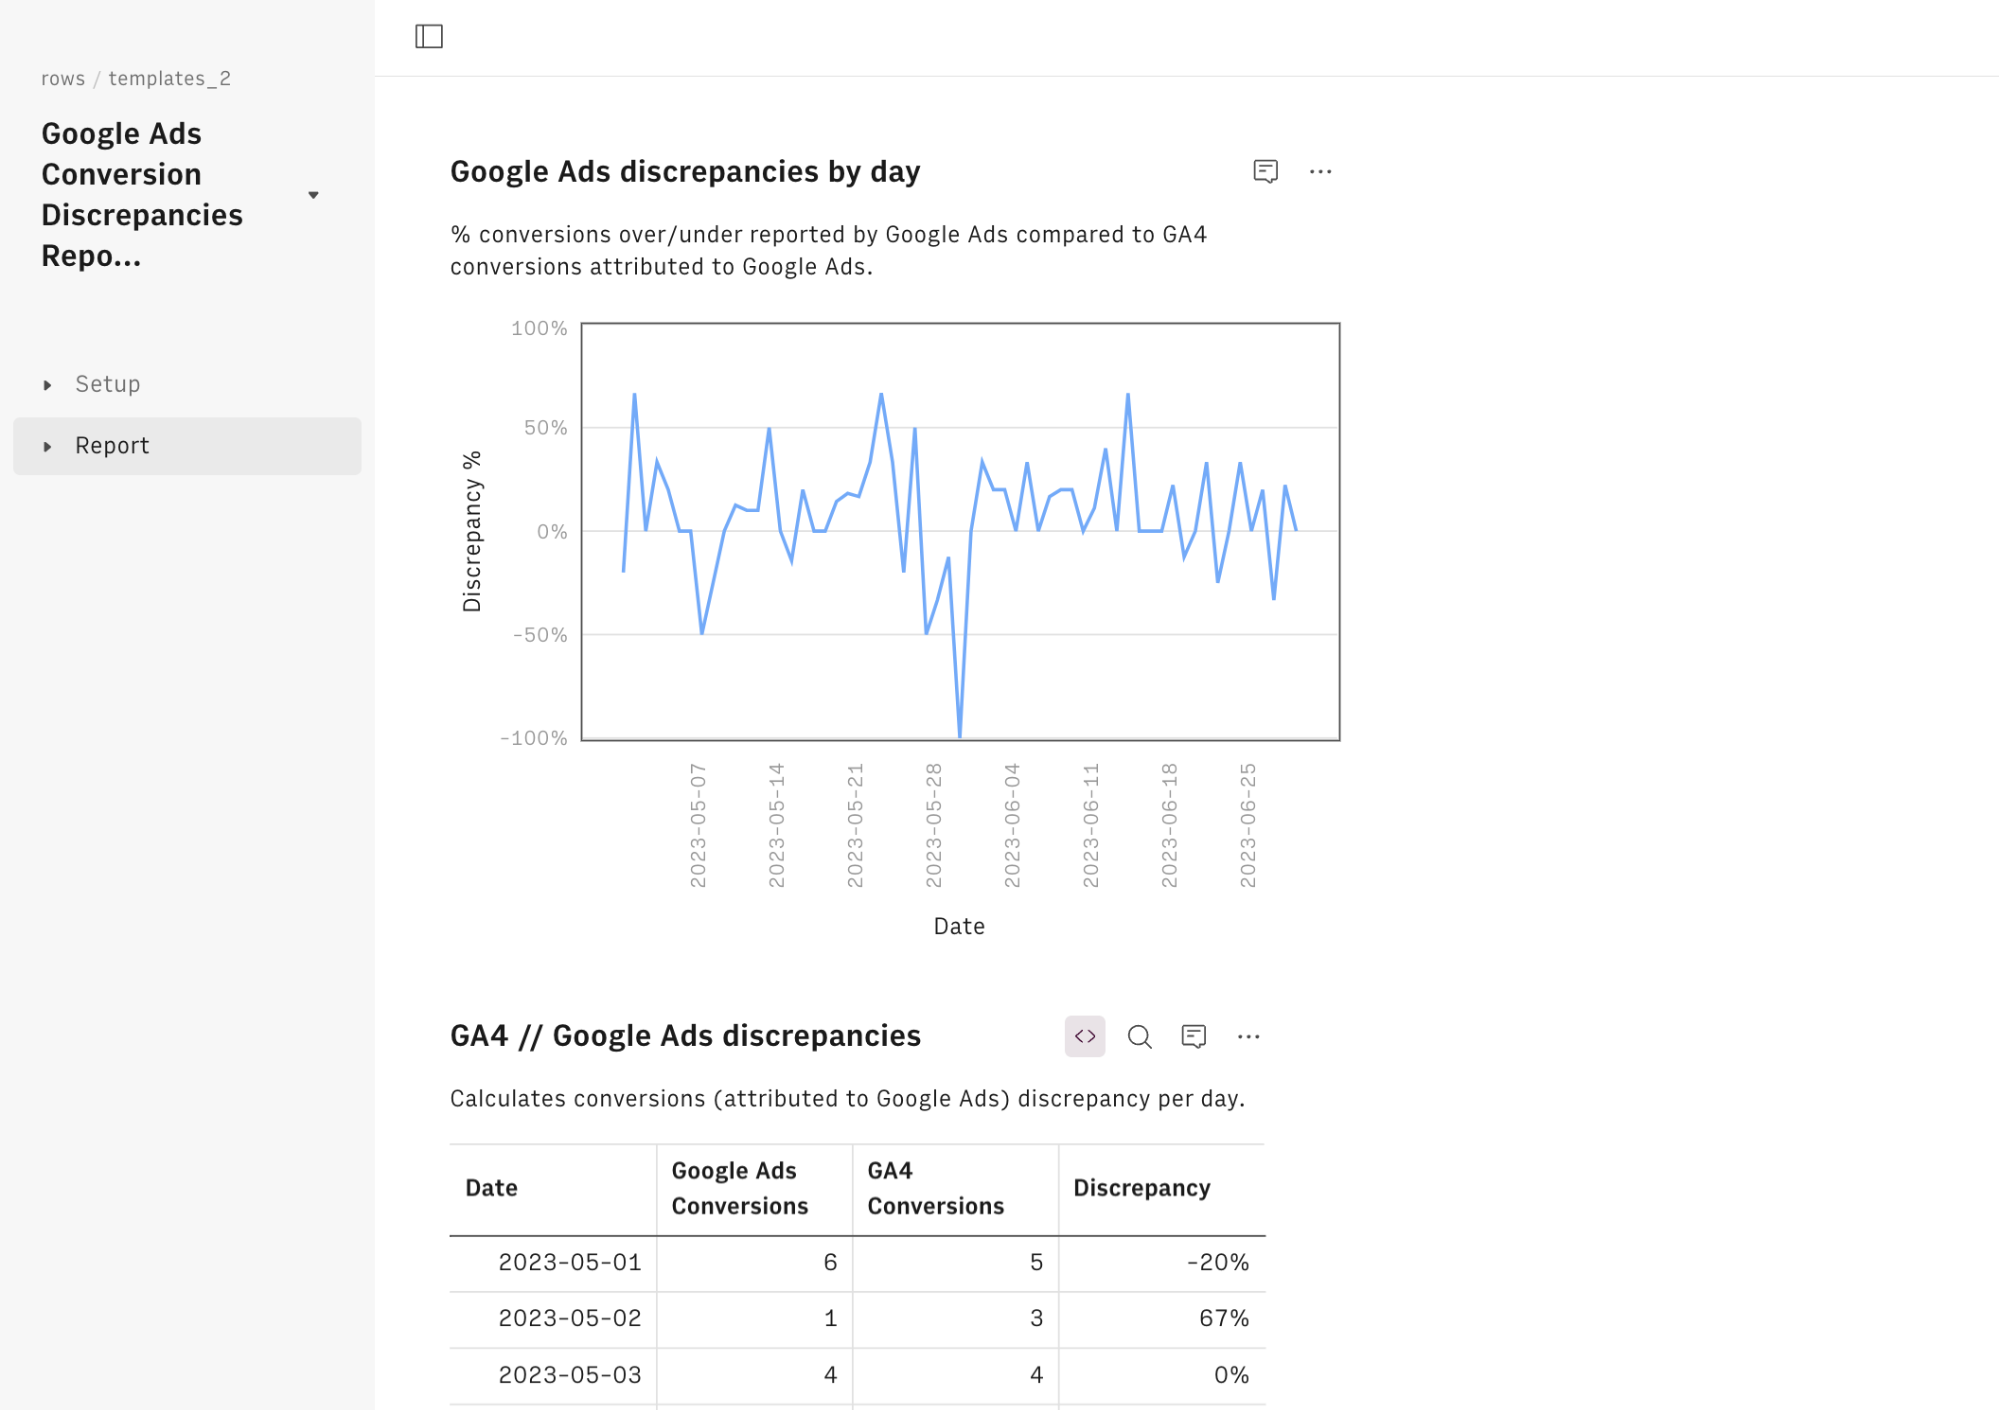Viewport: 1999px width, 1411px height.
Task: Click the comment icon on Google Ads discrepancies chart
Action: pyautogui.click(x=1266, y=171)
